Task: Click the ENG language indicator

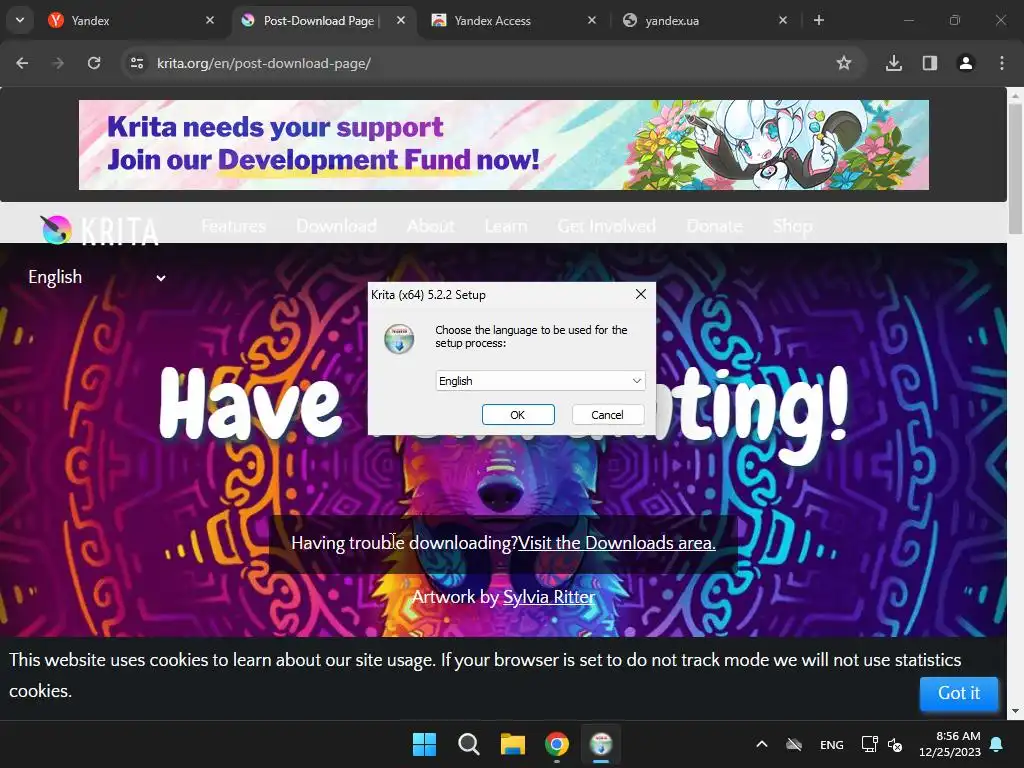Action: point(831,744)
